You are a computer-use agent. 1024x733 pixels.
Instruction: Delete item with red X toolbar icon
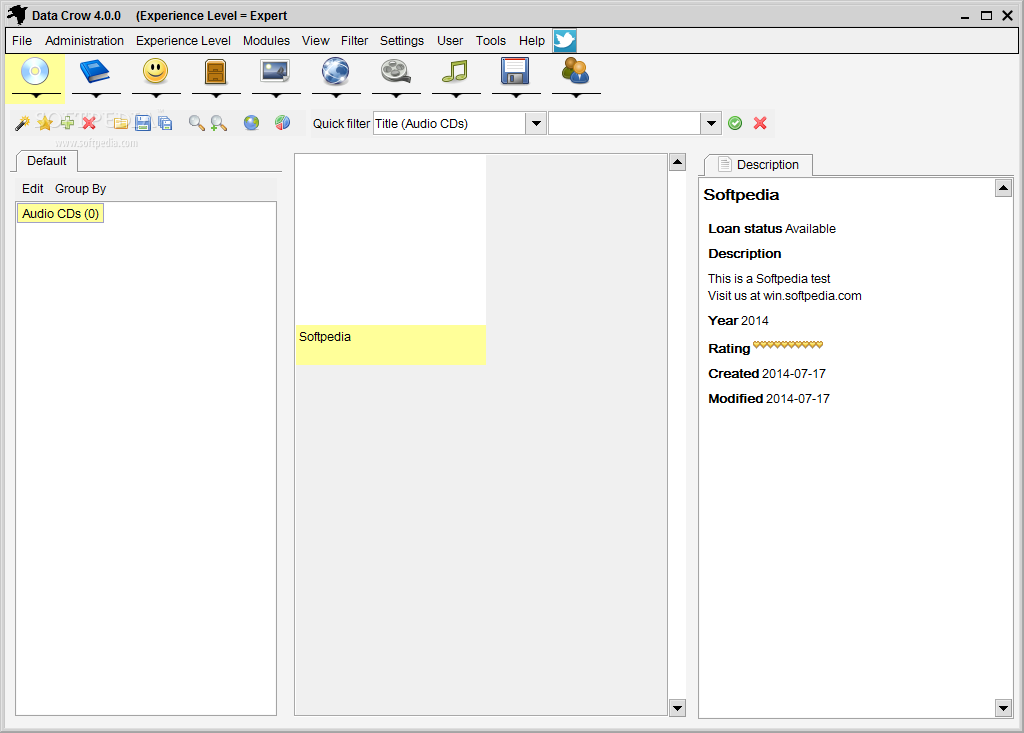coord(89,123)
